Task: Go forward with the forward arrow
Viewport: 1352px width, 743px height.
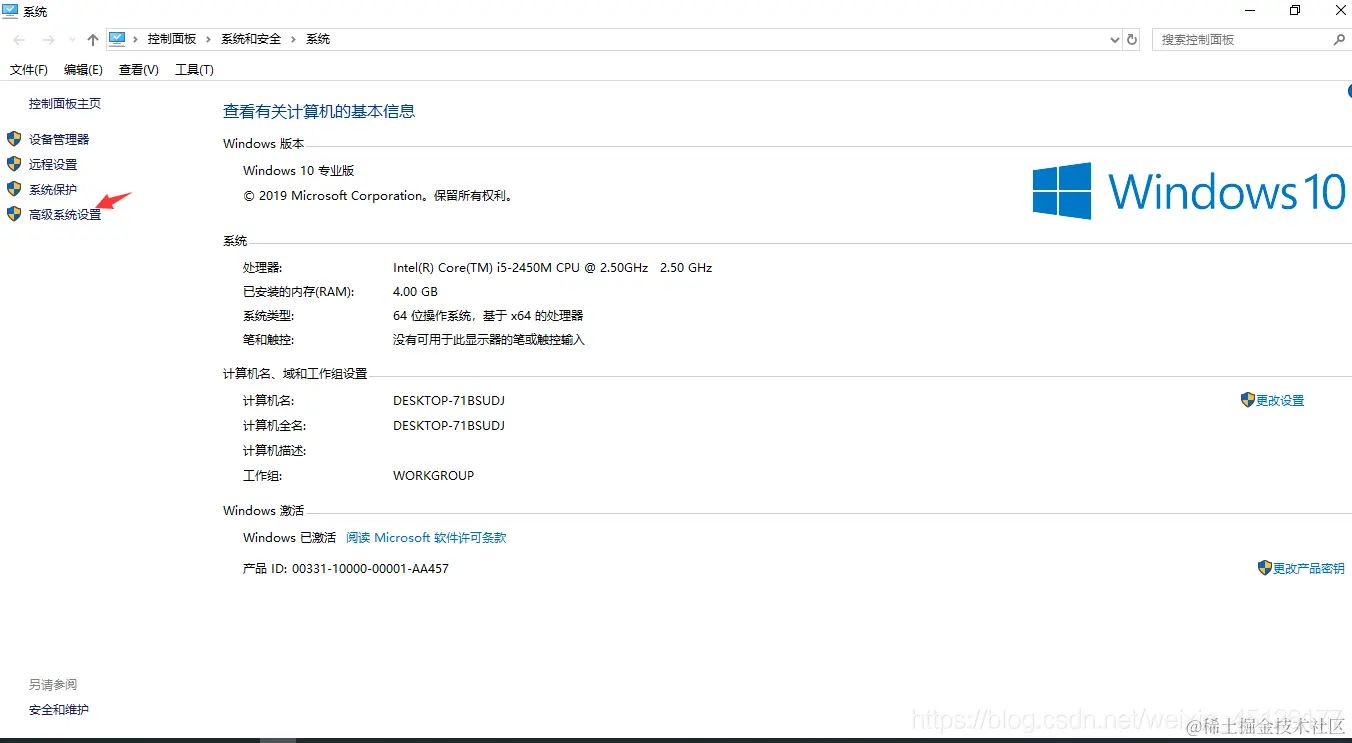Action: tap(48, 40)
